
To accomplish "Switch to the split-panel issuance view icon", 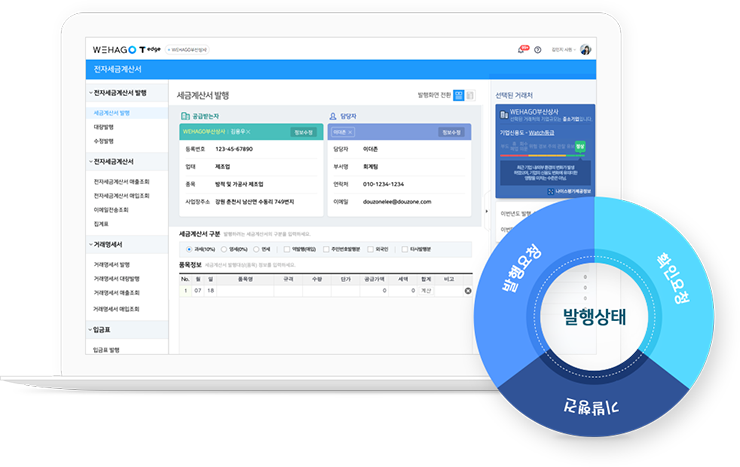I will (x=458, y=95).
